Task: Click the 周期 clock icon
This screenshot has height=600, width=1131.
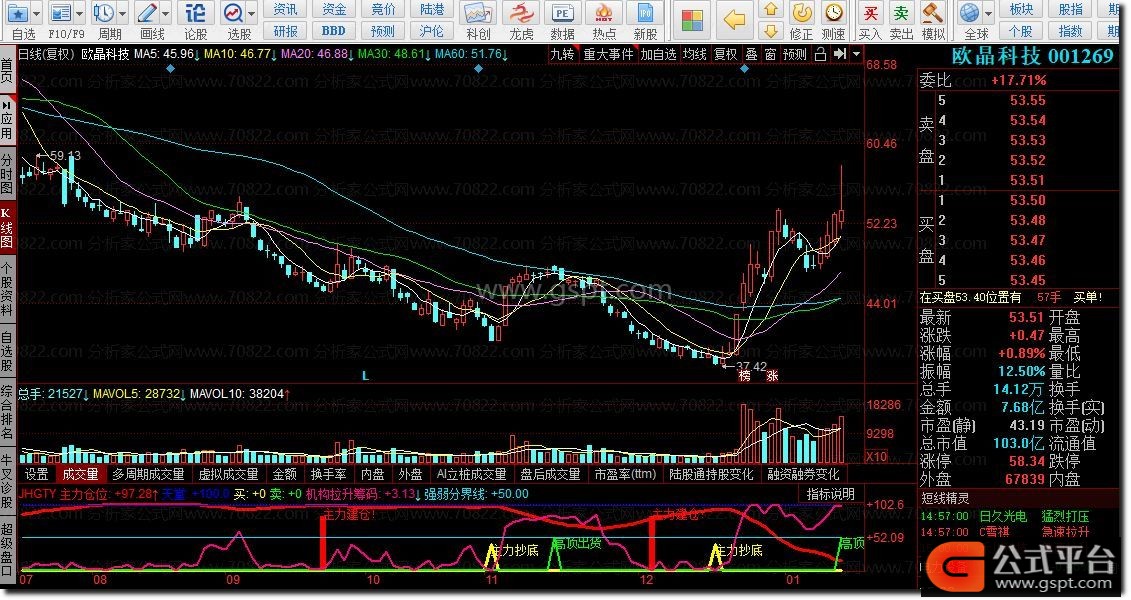Action: [x=104, y=13]
